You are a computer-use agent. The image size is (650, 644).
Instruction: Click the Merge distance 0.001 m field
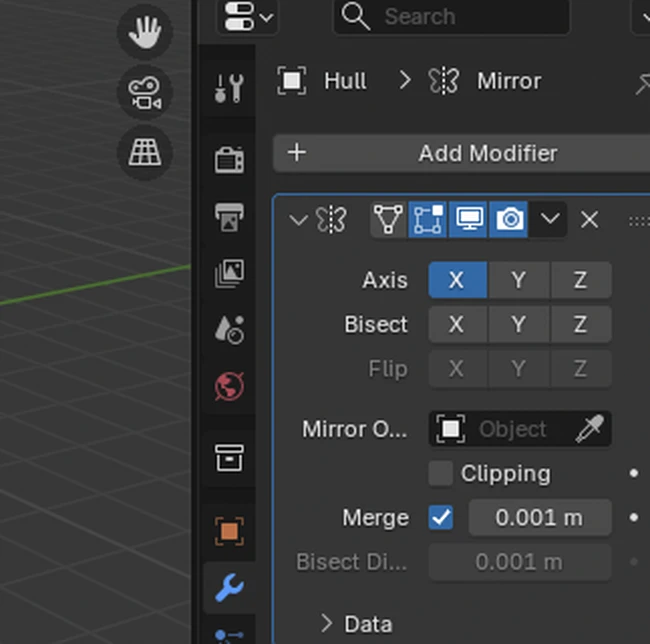[x=540, y=518]
